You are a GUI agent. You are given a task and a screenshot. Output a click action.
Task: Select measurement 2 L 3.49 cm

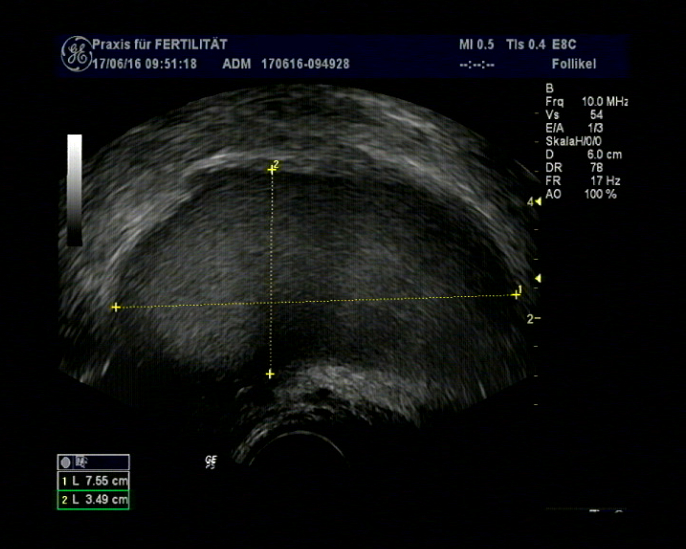[93, 499]
